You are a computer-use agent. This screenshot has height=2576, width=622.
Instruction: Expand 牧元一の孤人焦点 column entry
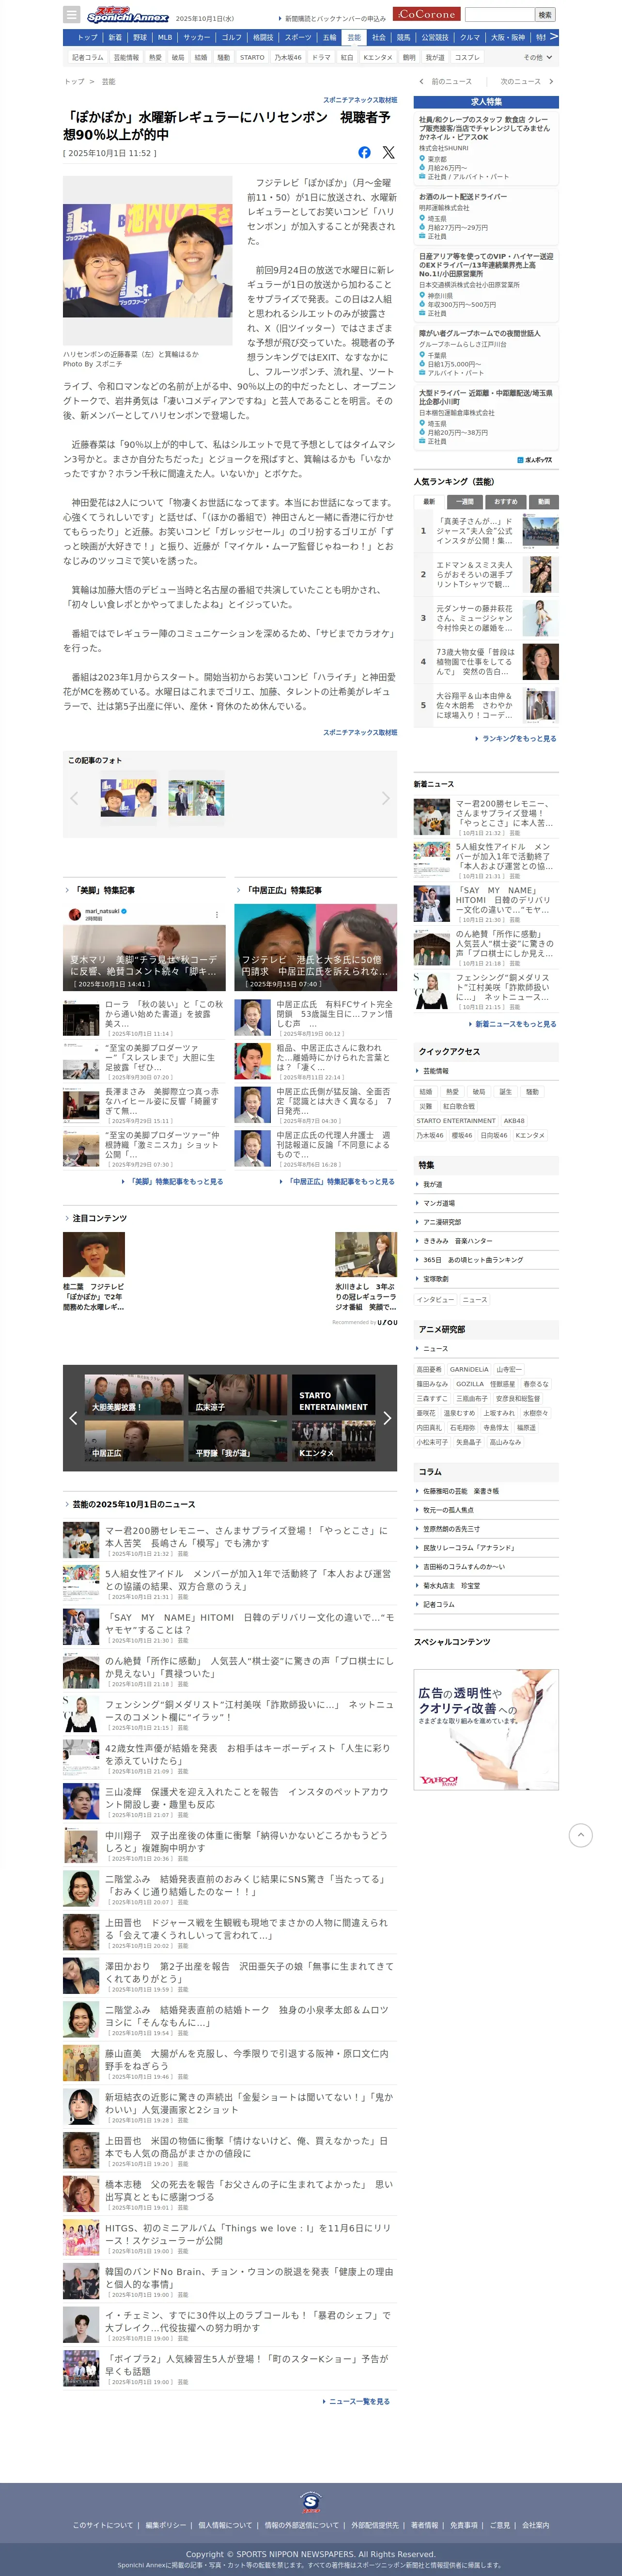click(x=486, y=1510)
